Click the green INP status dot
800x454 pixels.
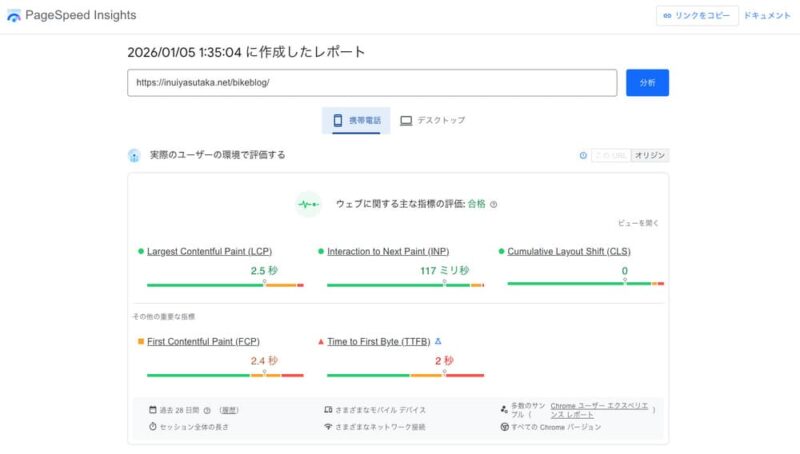click(x=321, y=251)
